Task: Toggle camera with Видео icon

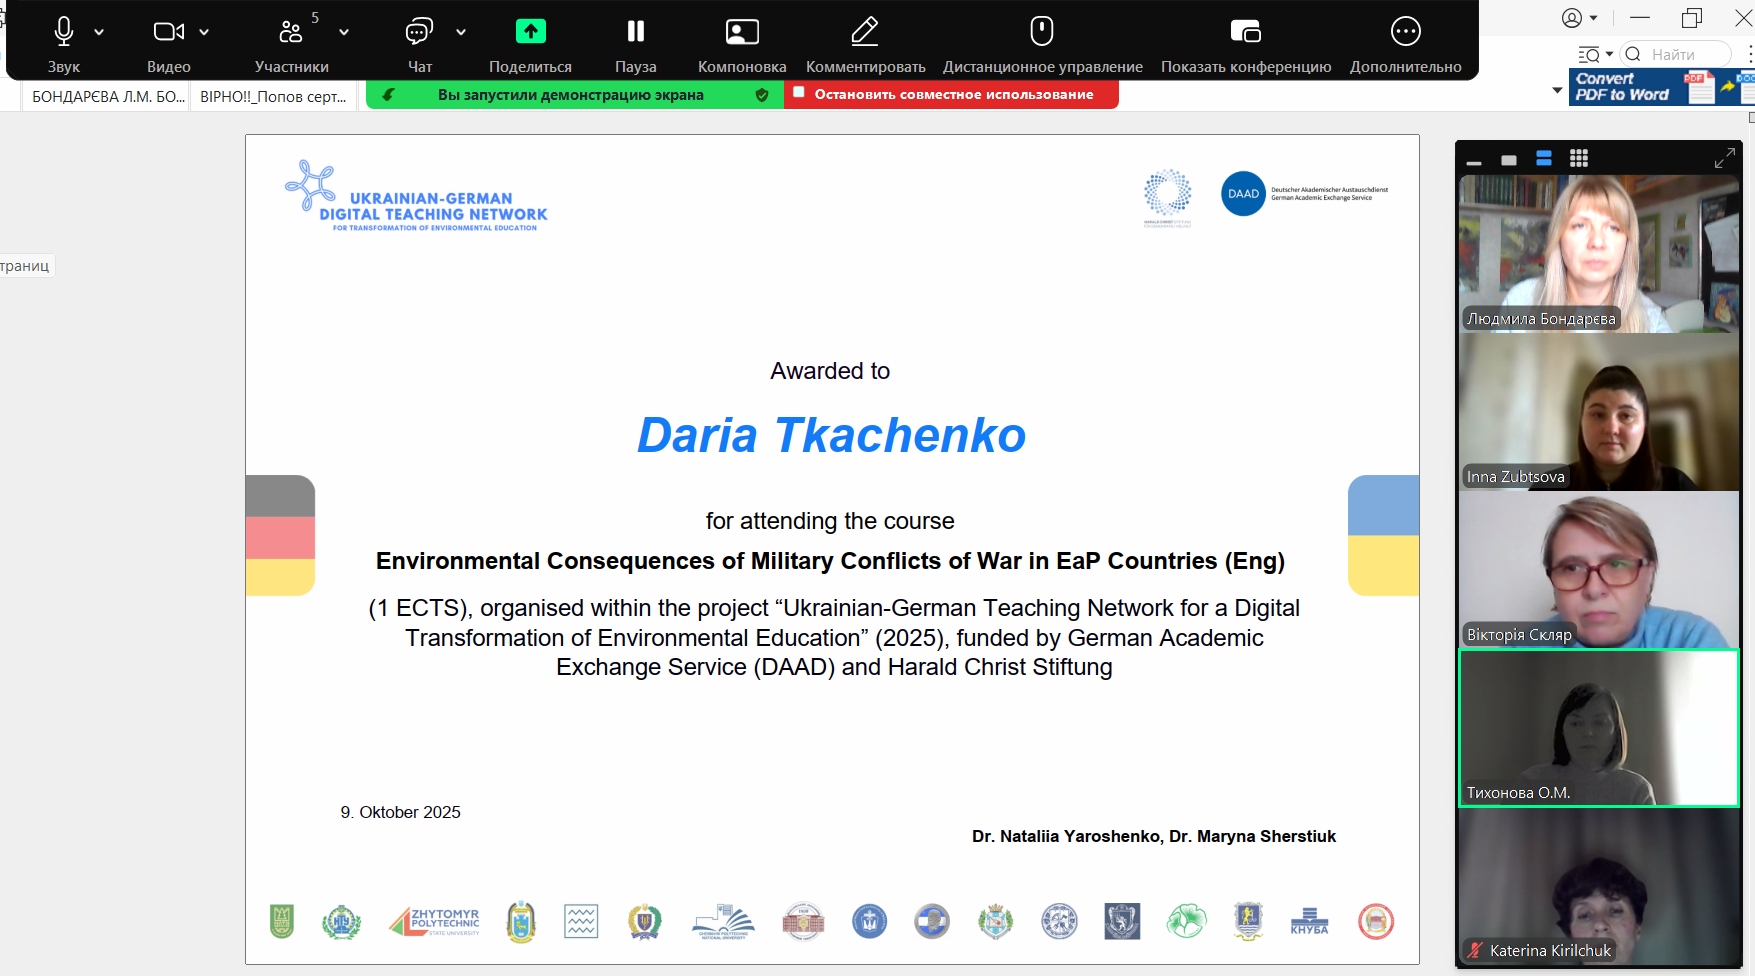Action: 167,33
